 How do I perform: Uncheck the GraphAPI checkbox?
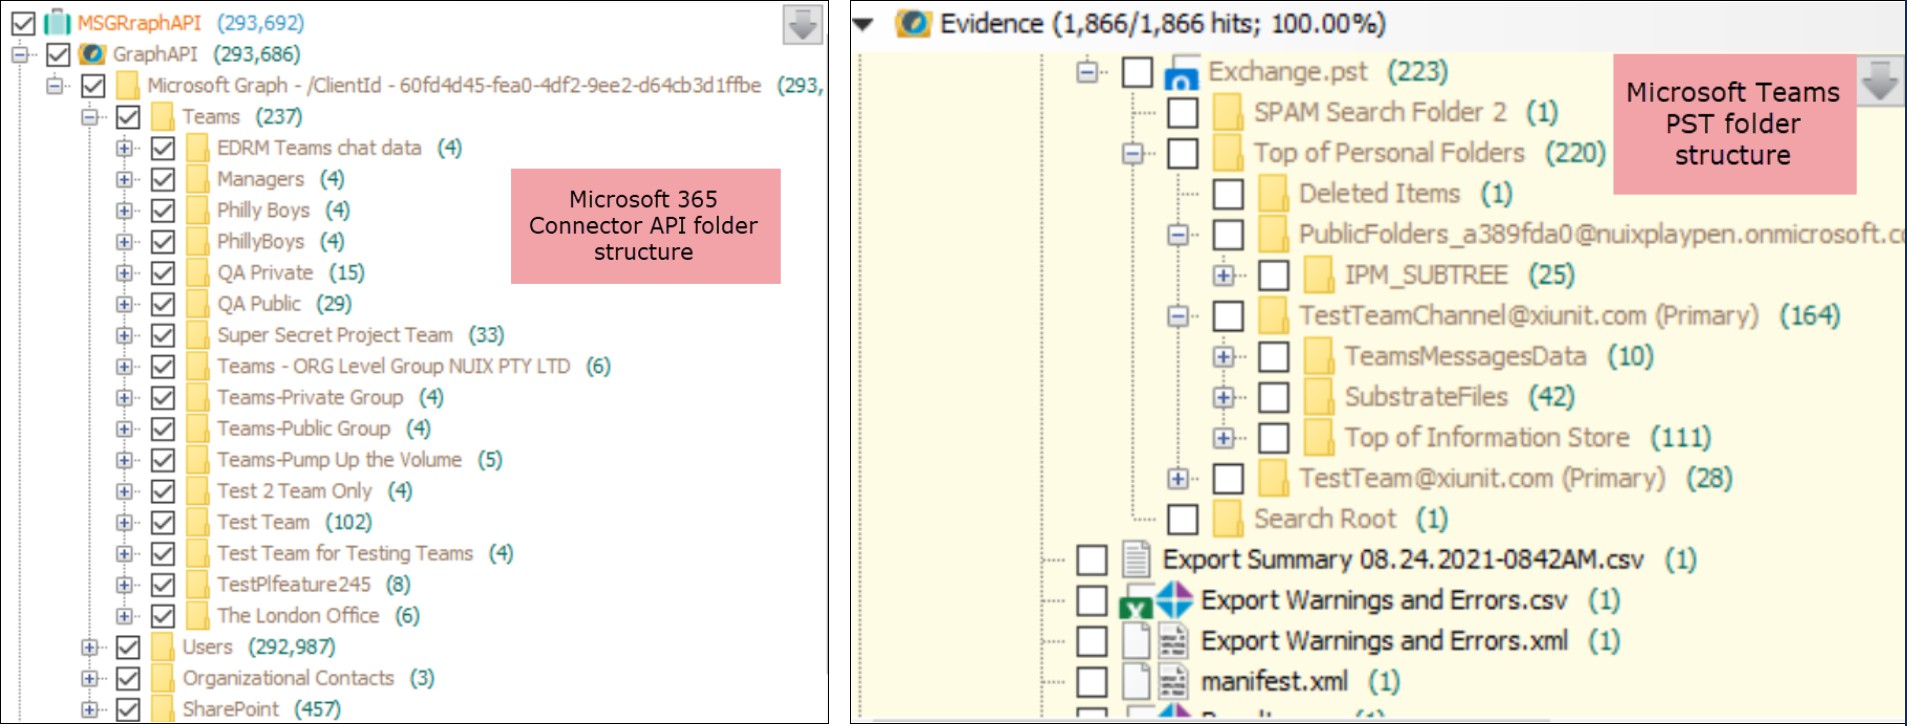pyautogui.click(x=58, y=54)
